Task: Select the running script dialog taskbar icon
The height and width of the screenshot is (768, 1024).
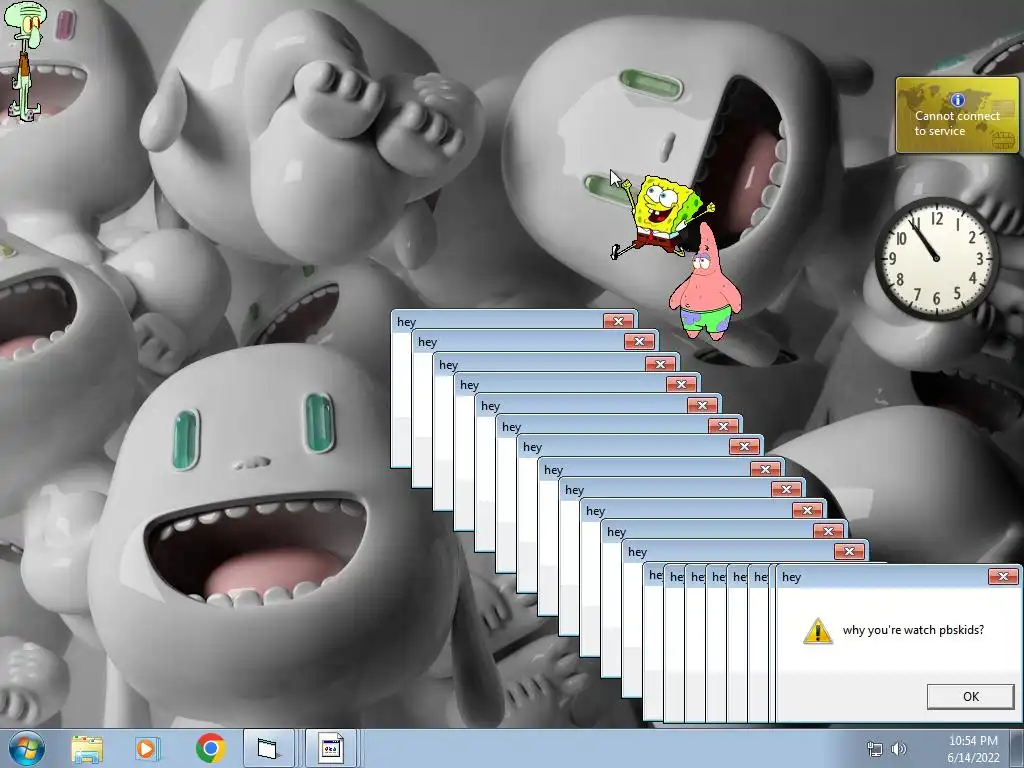Action: (x=330, y=748)
